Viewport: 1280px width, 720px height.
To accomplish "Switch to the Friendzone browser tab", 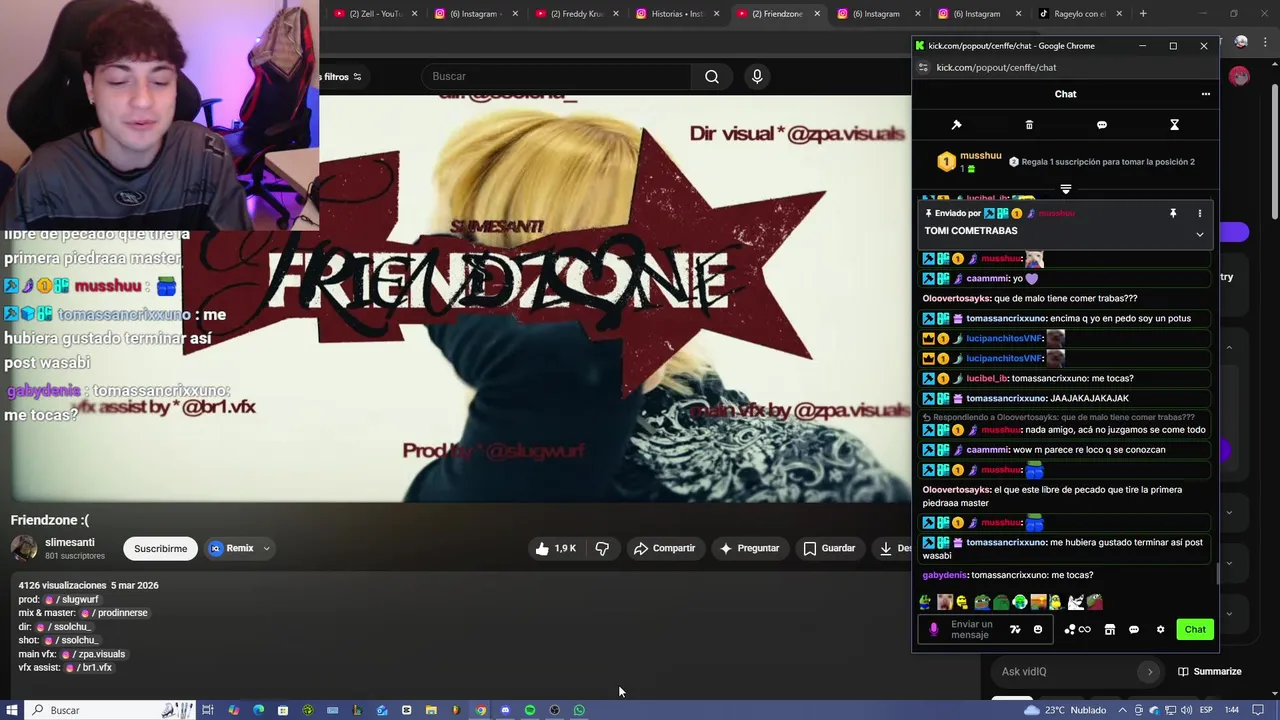I will tap(777, 14).
